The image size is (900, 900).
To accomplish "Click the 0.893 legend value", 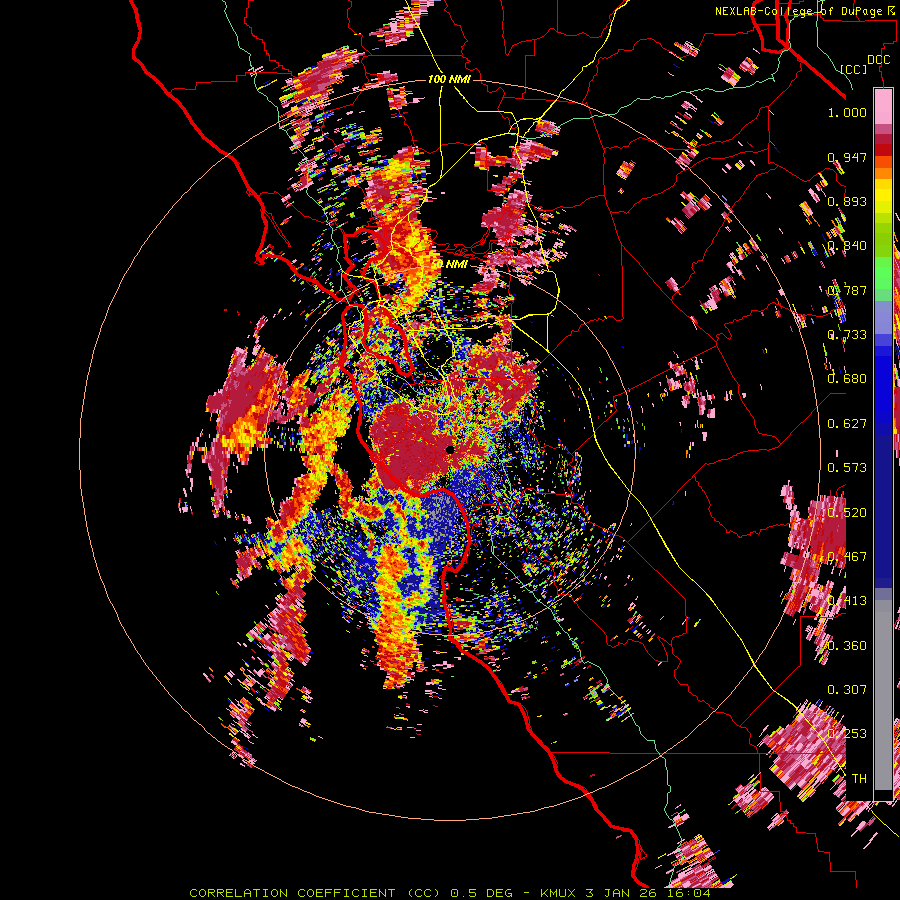I will click(847, 201).
